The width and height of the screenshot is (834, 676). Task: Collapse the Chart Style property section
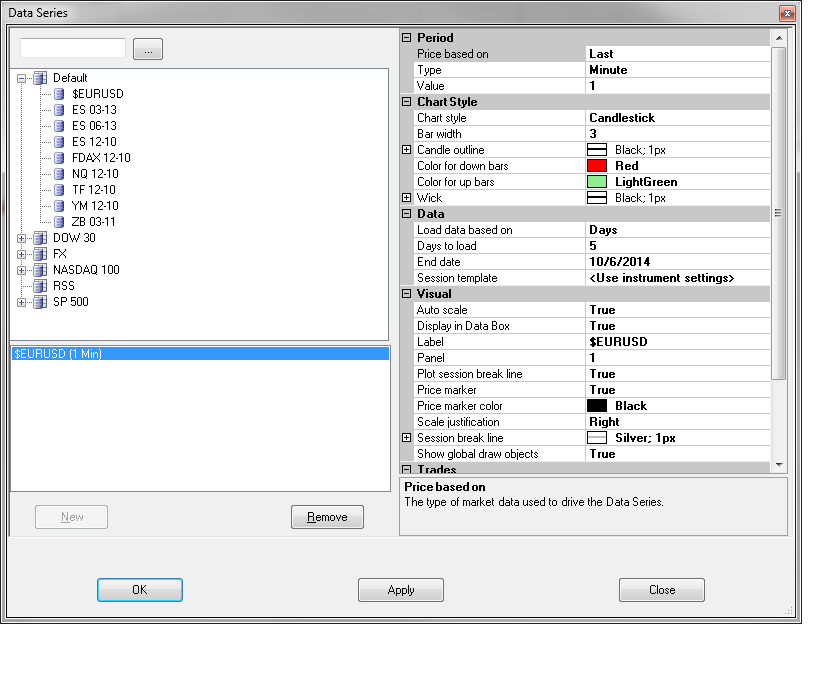[x=406, y=102]
